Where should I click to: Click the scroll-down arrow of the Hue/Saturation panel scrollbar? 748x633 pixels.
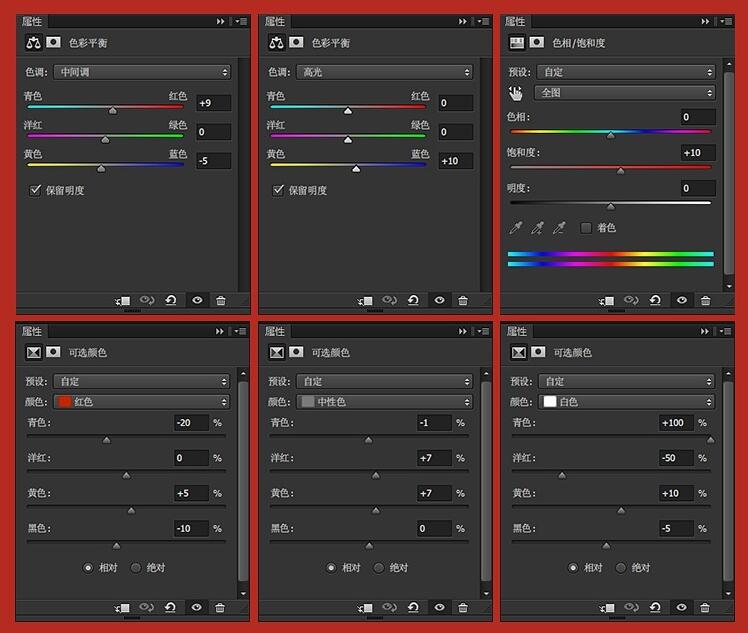(x=728, y=286)
